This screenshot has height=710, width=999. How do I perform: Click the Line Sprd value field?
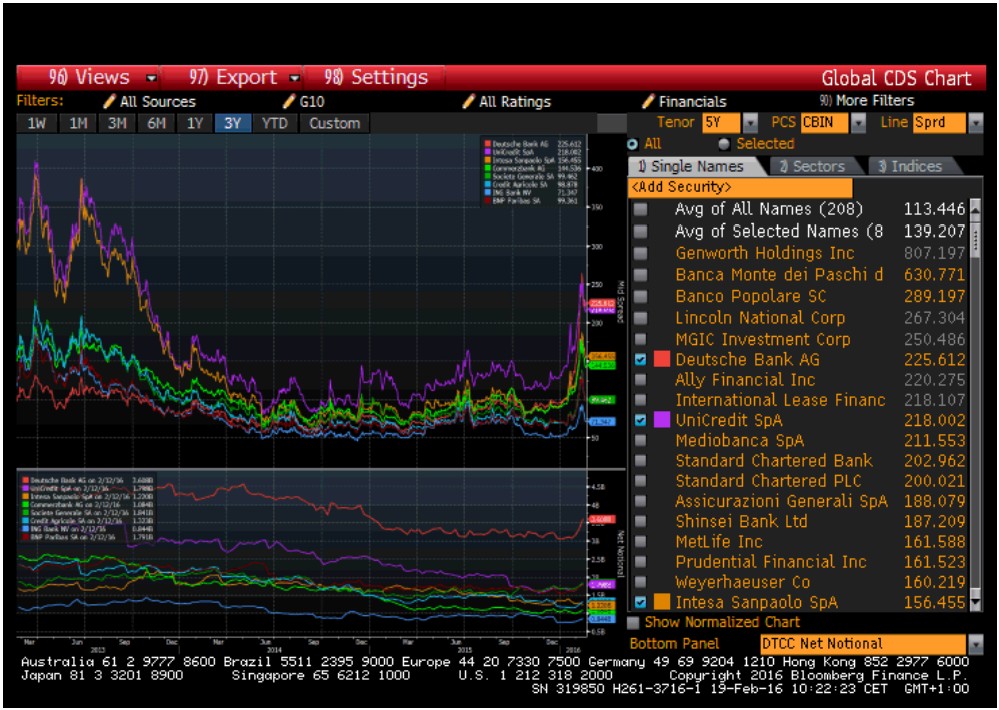click(x=939, y=122)
